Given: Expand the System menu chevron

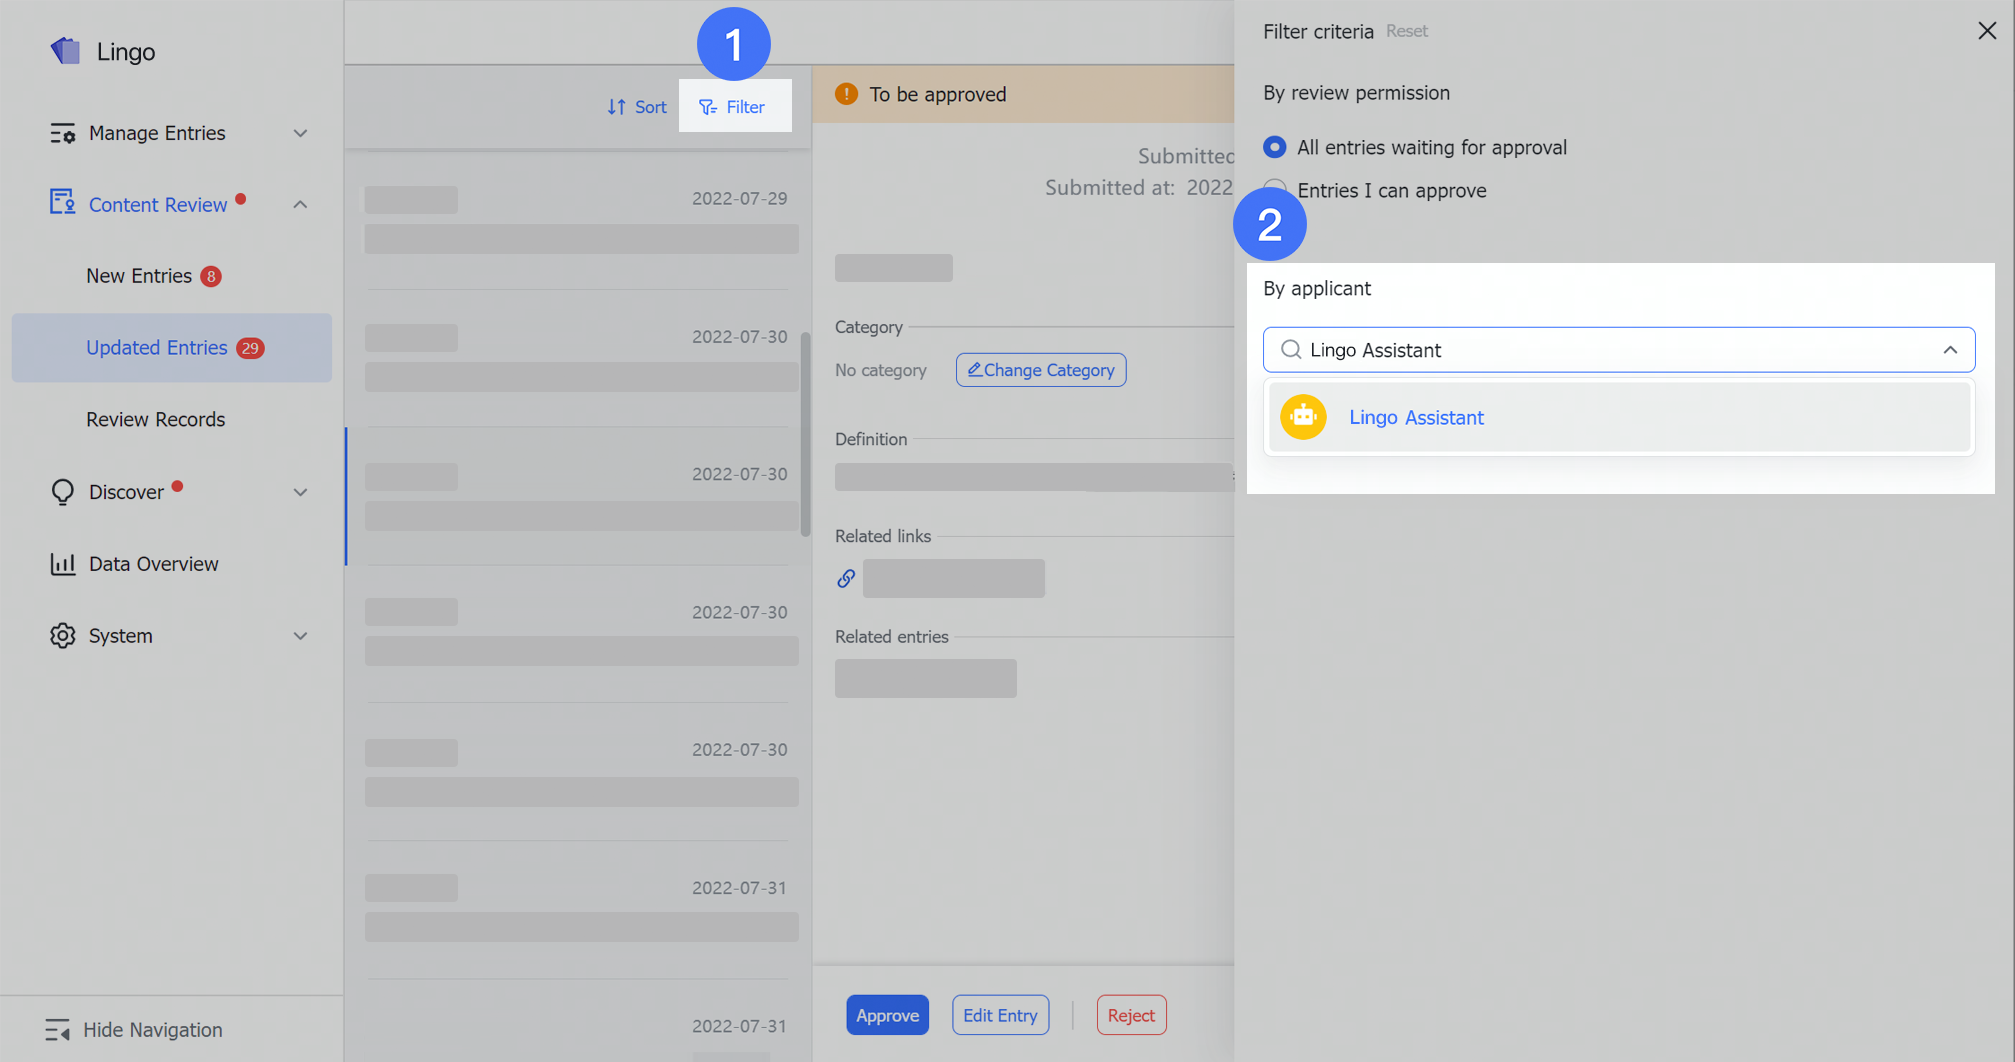Looking at the screenshot, I should (300, 635).
